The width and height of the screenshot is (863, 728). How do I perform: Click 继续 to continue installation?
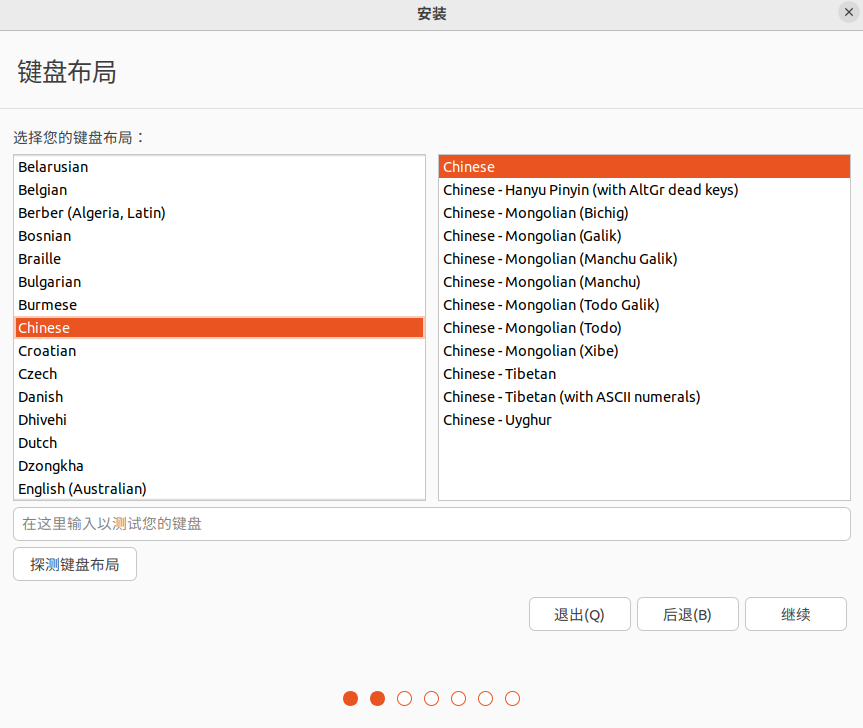coord(795,614)
